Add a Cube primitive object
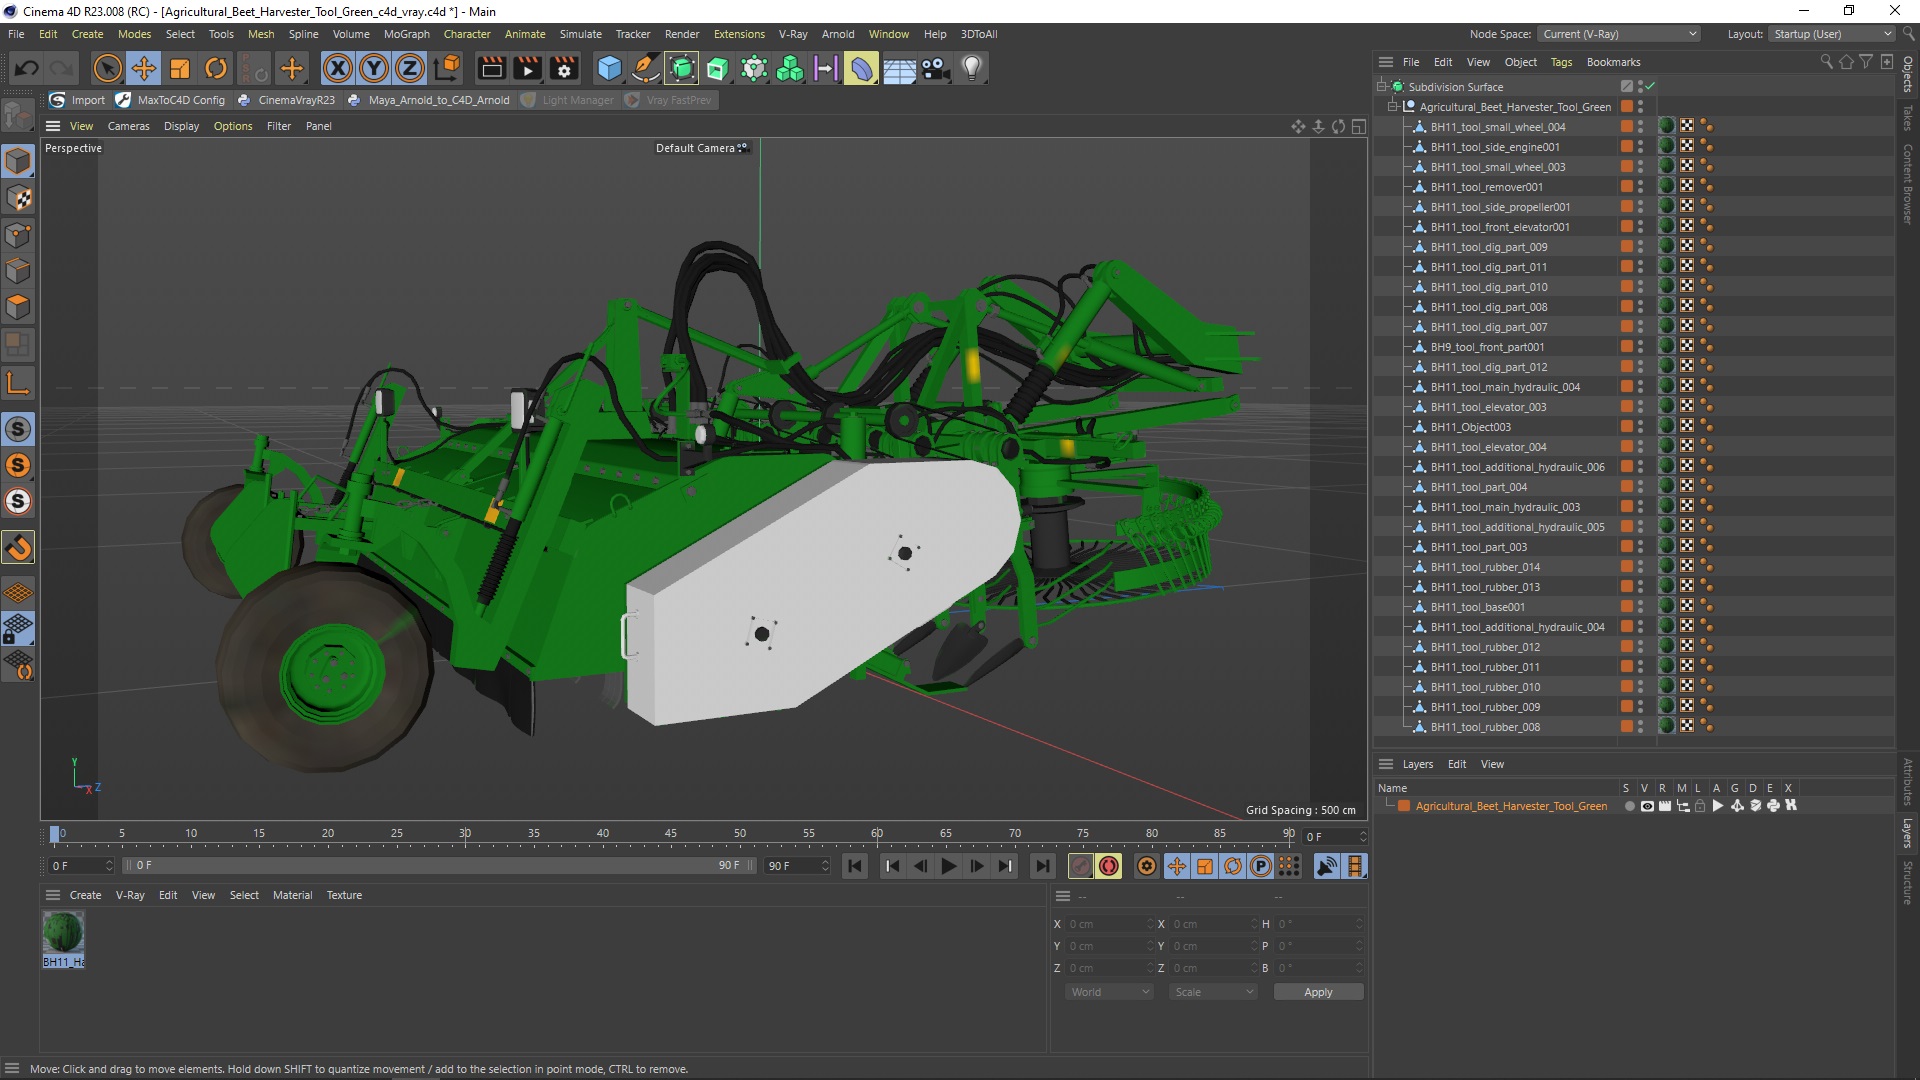The image size is (1920, 1080). tap(609, 68)
